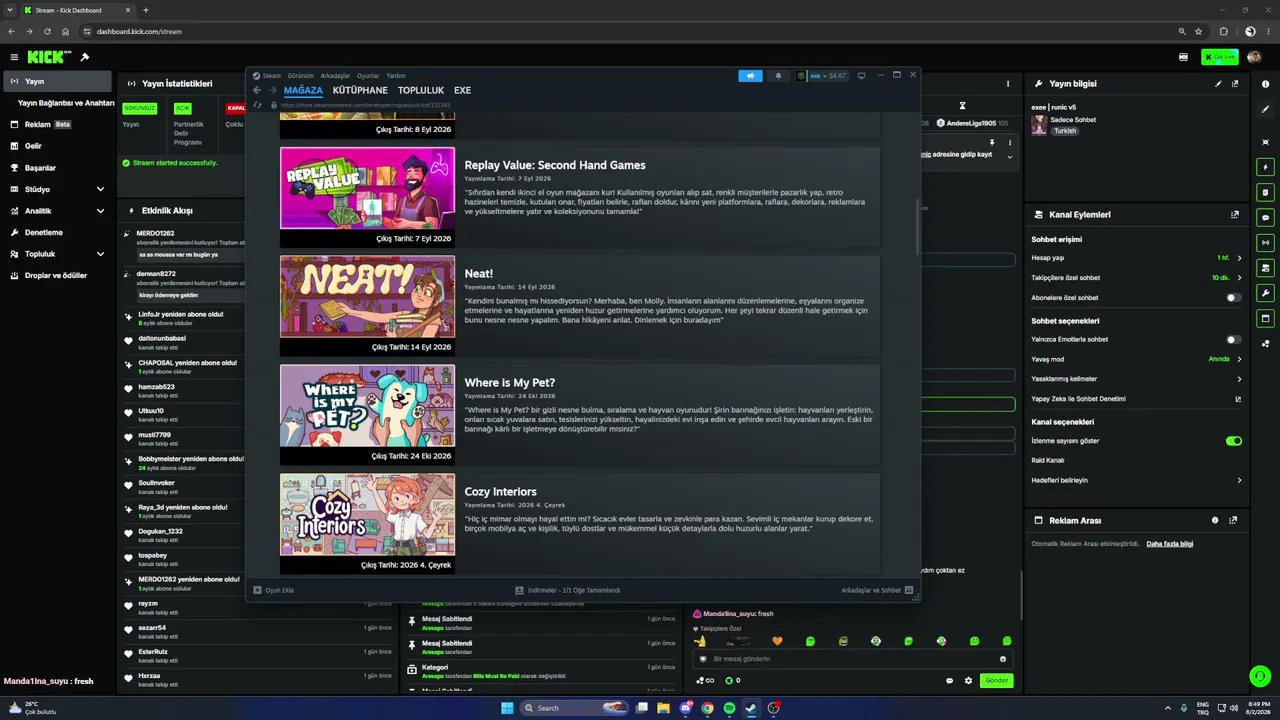Open Hedefleri belirleyin chevron

click(1239, 480)
